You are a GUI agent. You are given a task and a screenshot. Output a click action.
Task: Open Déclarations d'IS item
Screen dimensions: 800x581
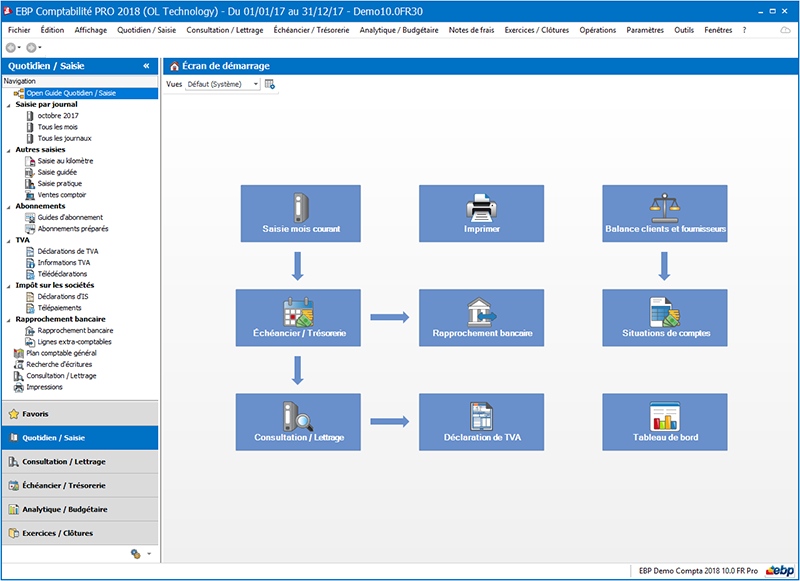pyautogui.click(x=63, y=296)
